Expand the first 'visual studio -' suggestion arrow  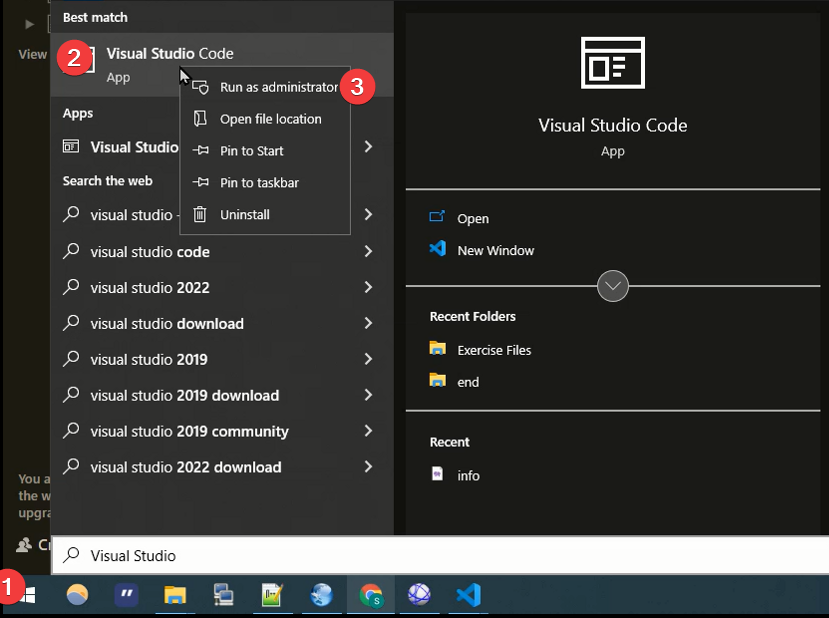pos(369,214)
